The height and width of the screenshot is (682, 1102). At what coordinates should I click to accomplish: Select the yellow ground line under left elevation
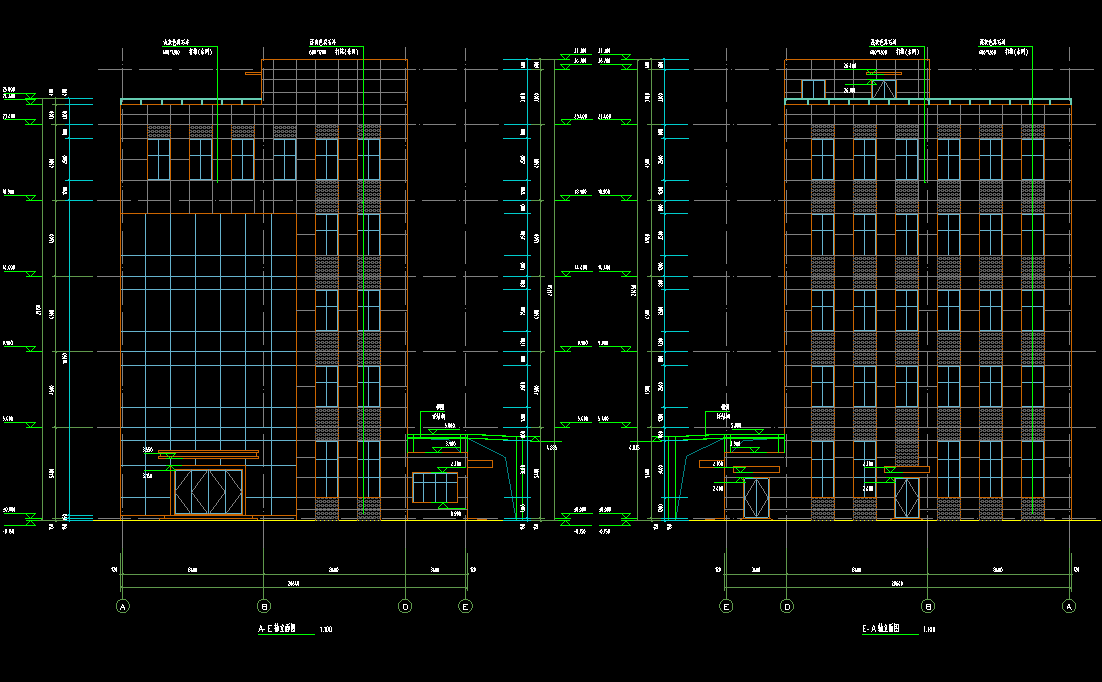pyautogui.click(x=290, y=520)
